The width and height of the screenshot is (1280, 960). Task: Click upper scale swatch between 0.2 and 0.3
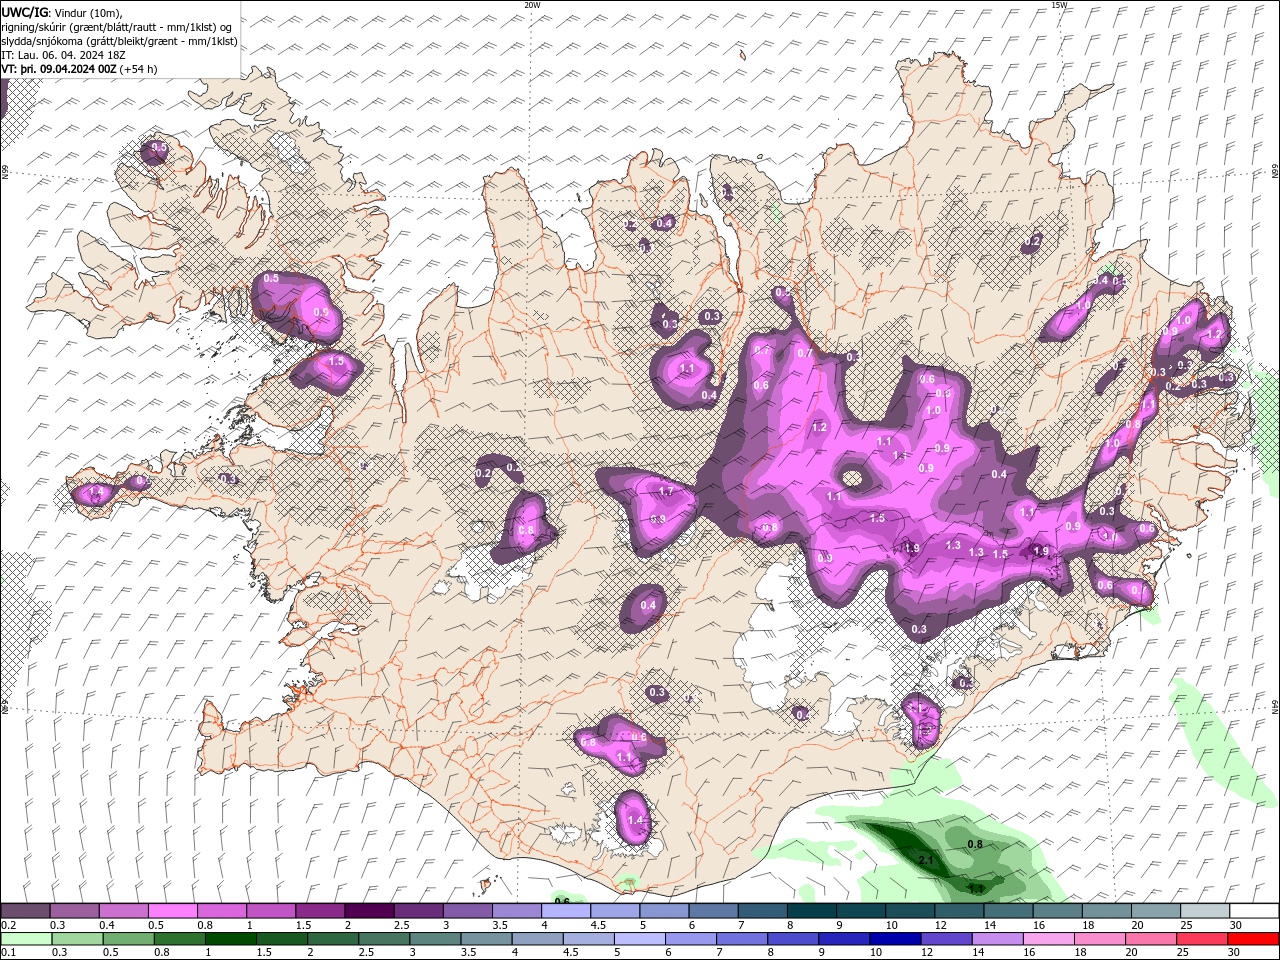pyautogui.click(x=27, y=911)
